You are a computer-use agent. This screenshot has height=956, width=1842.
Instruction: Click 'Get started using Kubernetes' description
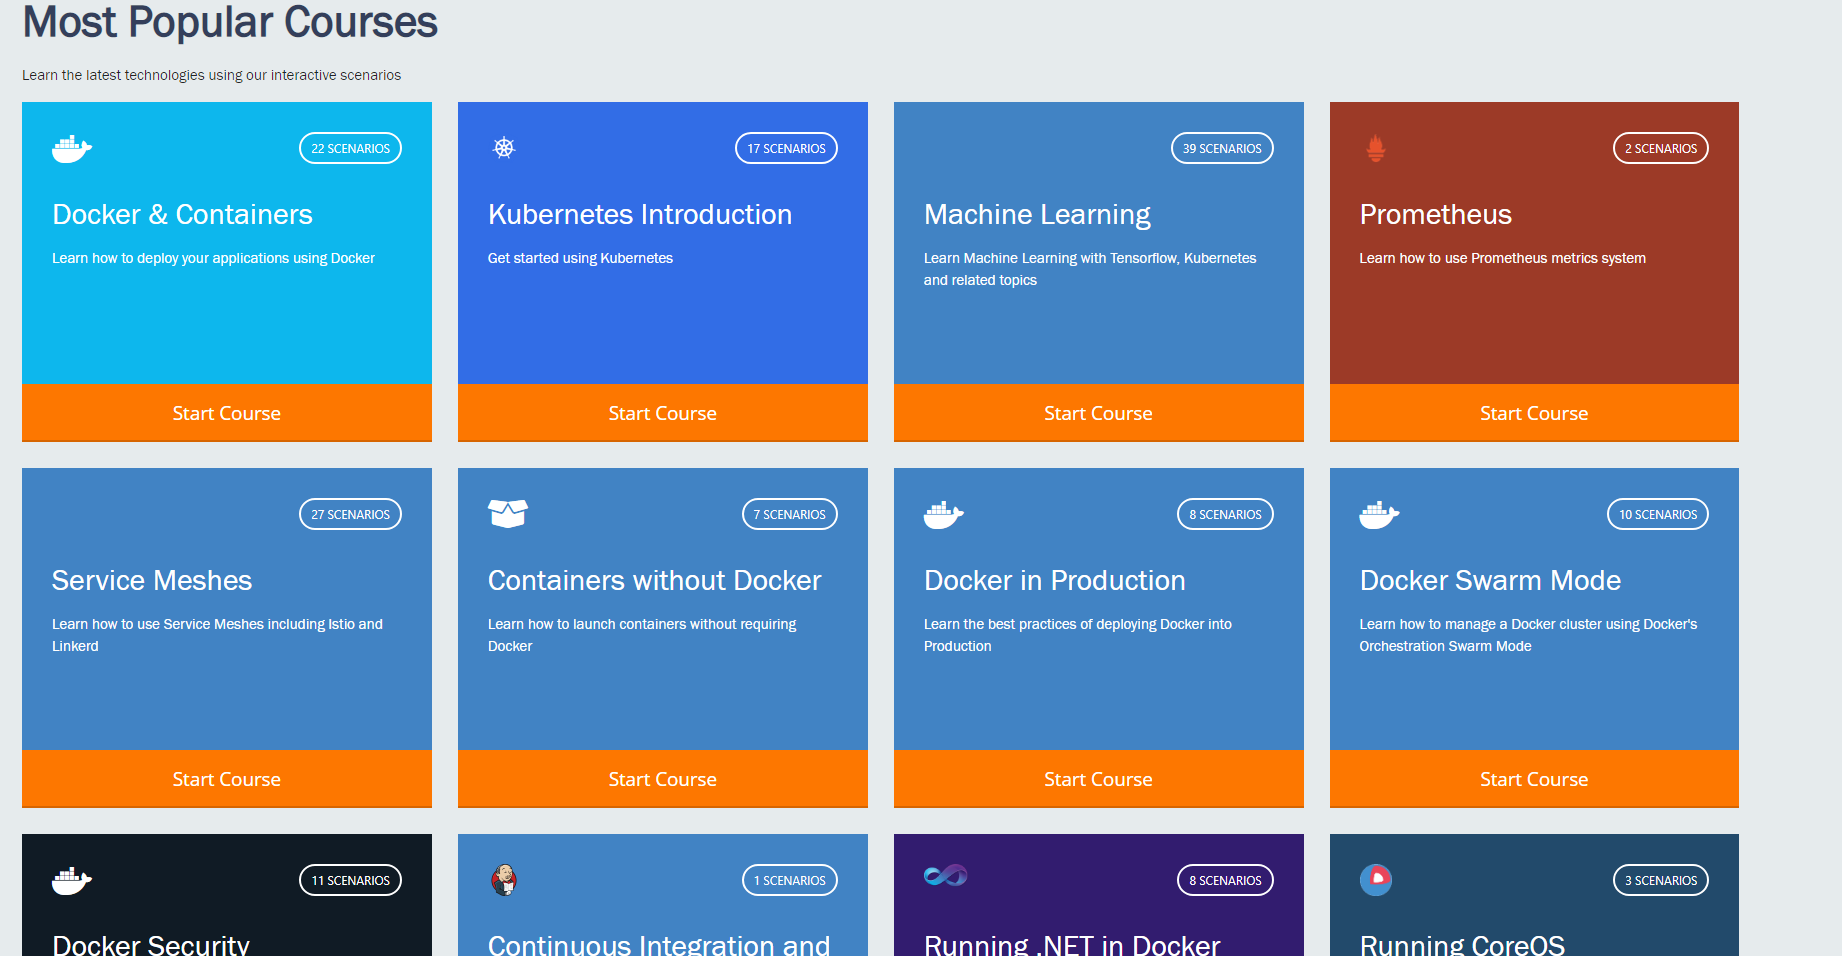(580, 258)
